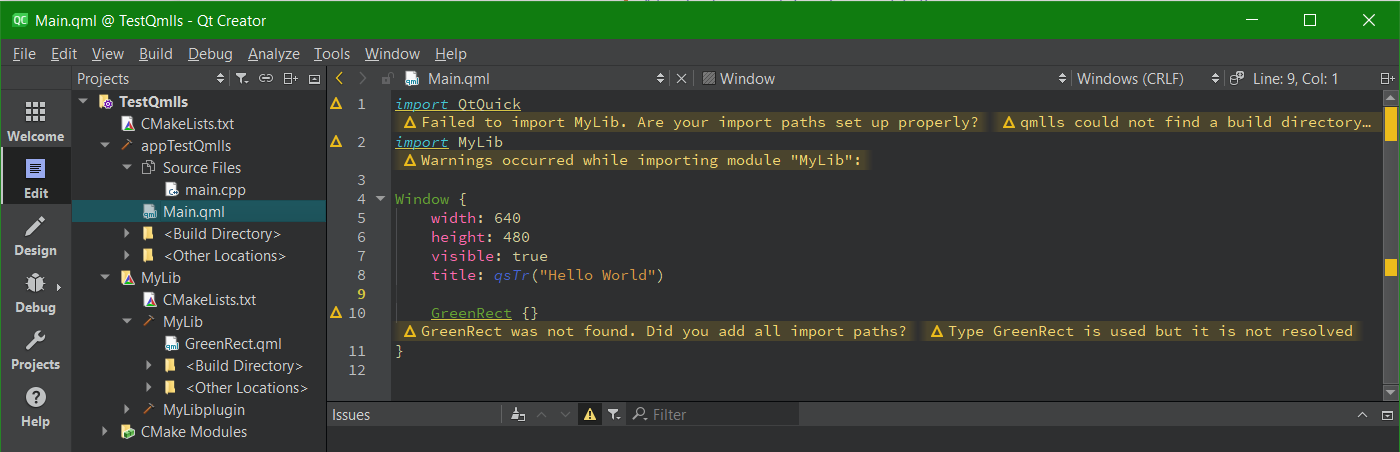
Task: Click the editor vertical scrollbar
Action: [x=1390, y=245]
